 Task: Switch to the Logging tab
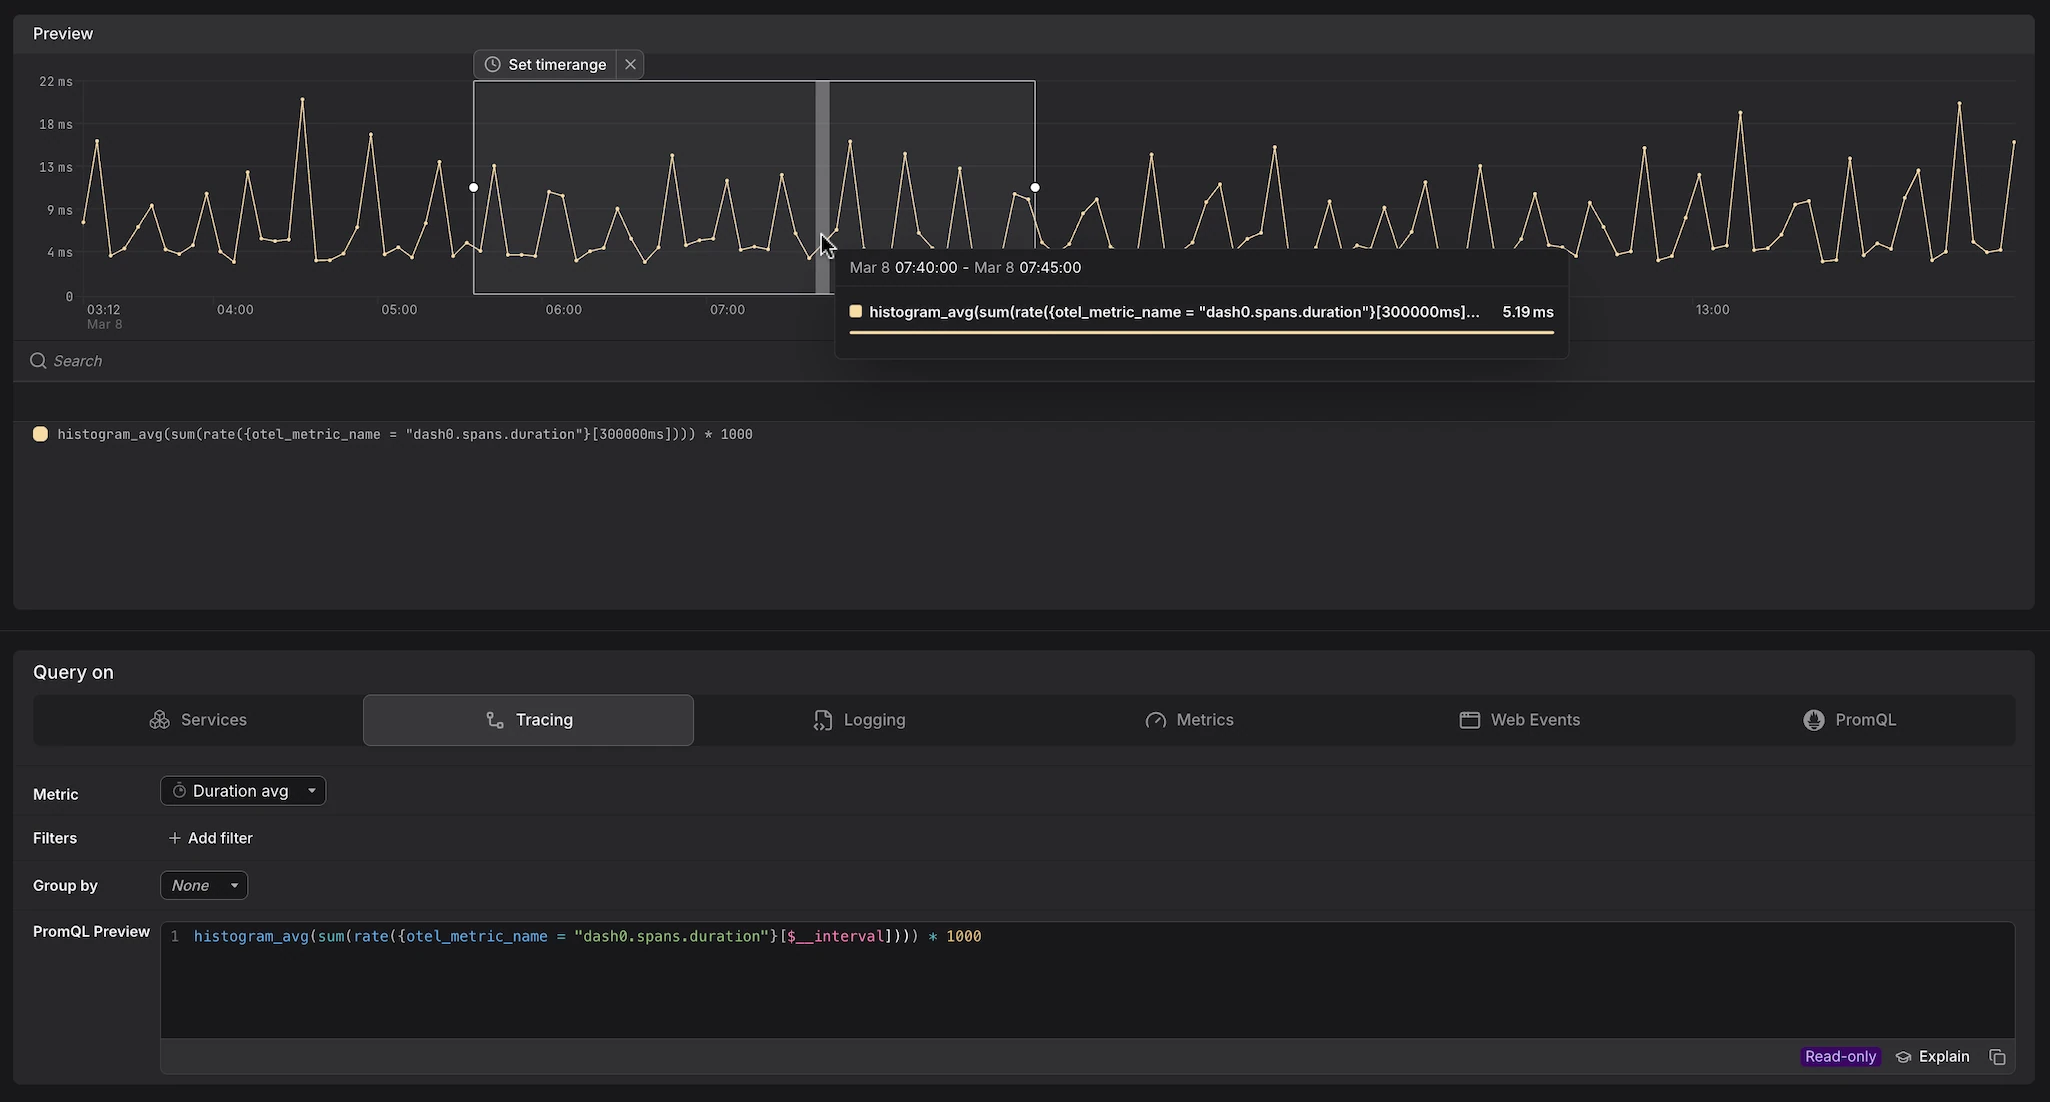[859, 720]
